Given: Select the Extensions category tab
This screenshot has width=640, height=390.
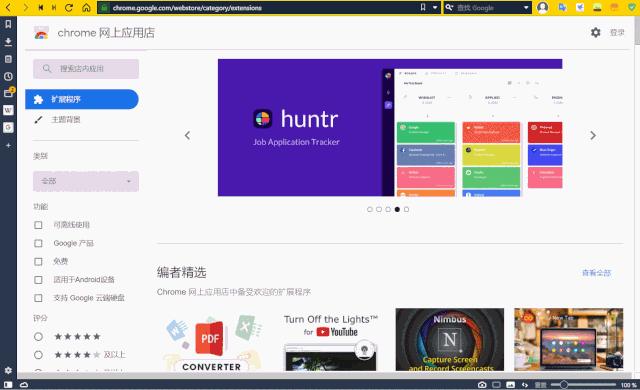Looking at the screenshot, I should pos(82,99).
